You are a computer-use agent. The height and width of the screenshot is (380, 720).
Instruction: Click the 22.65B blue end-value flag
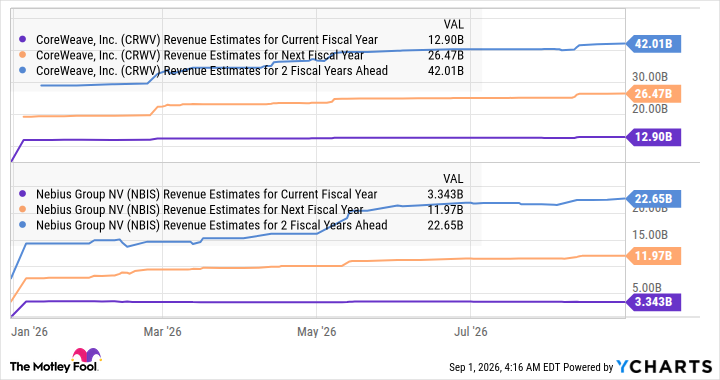[653, 199]
